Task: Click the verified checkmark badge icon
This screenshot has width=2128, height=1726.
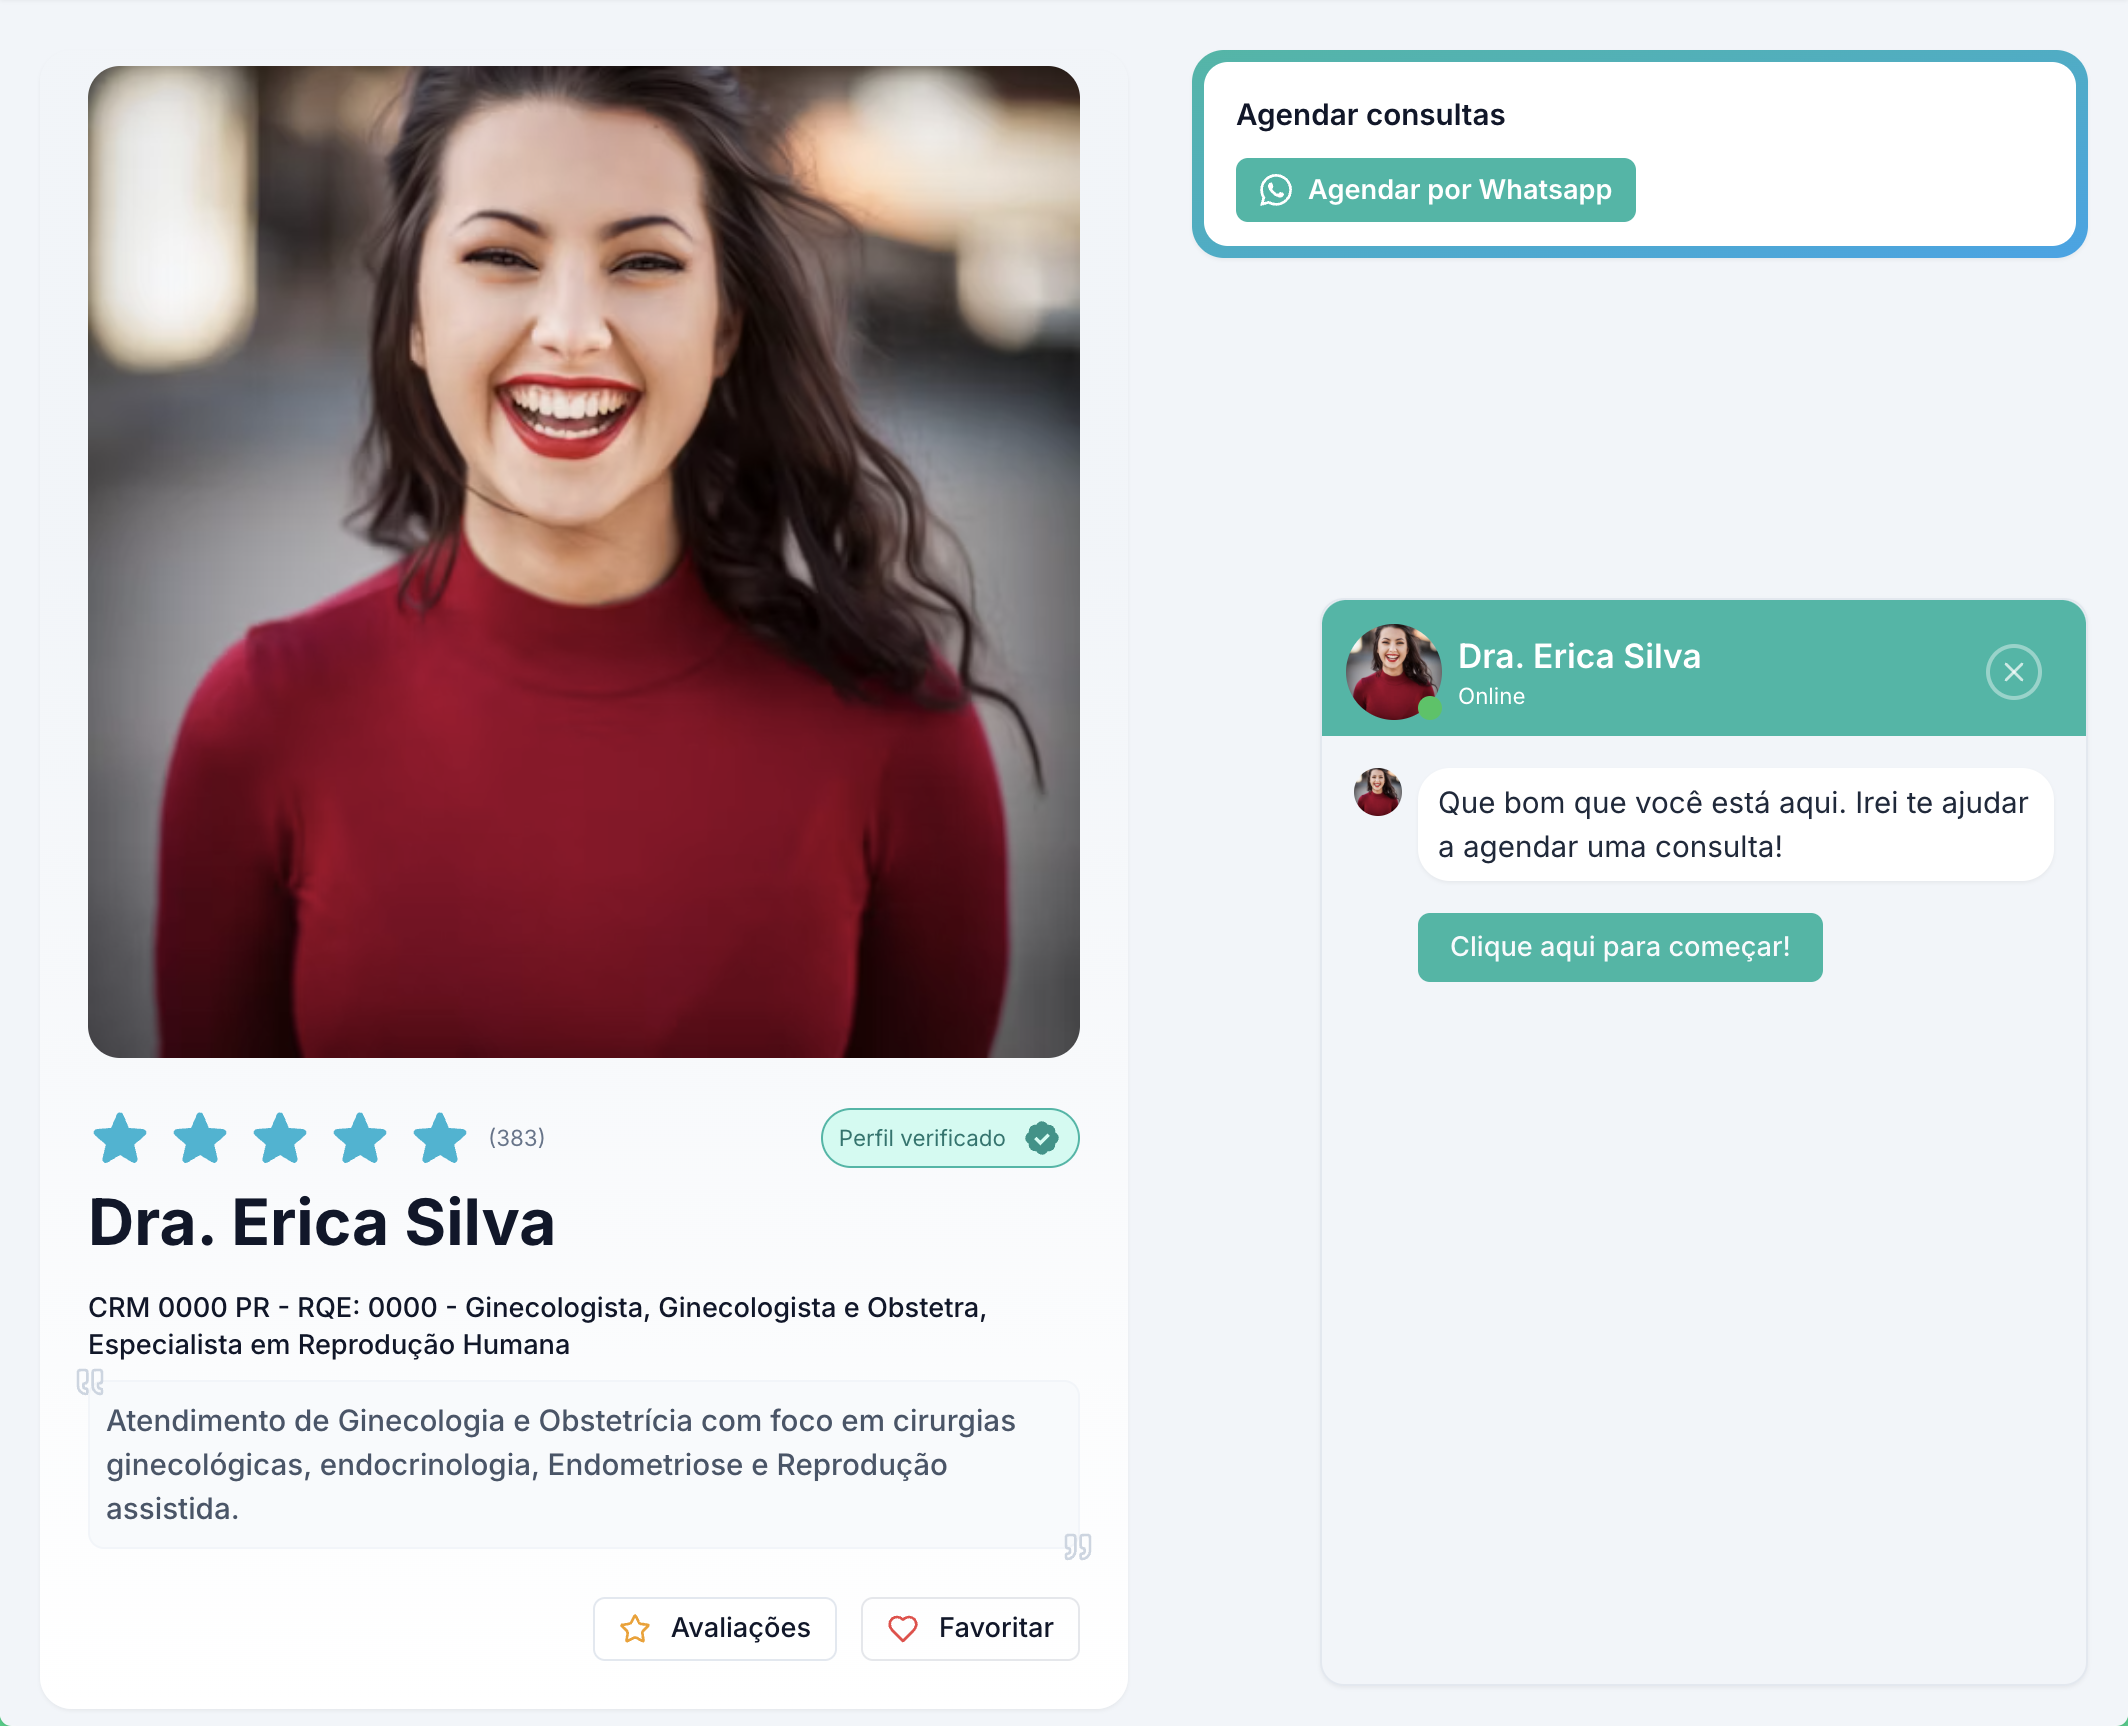Action: click(x=1042, y=1138)
